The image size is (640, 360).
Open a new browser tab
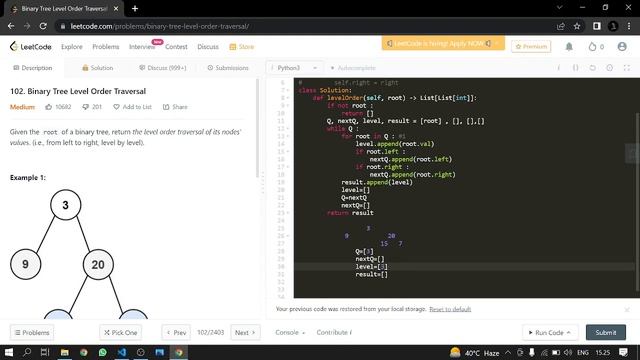(135, 8)
